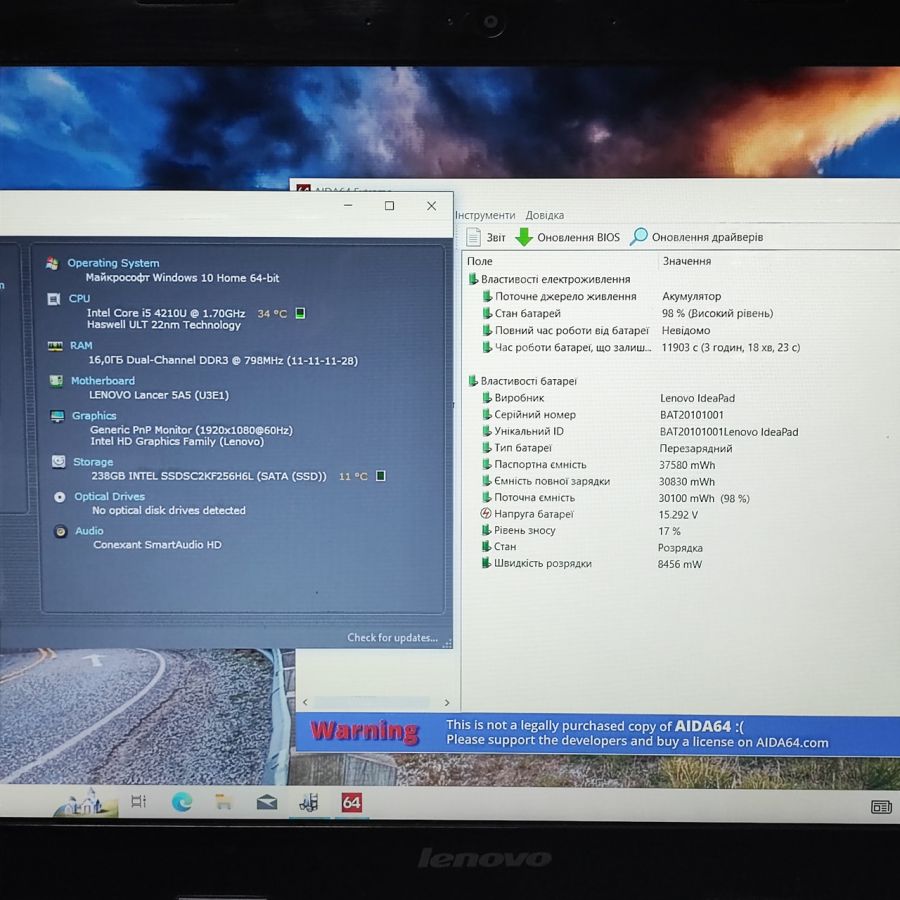Switch to AIDA64 via the red 64 taskbar icon
Viewport: 900px width, 900px height.
coord(351,802)
